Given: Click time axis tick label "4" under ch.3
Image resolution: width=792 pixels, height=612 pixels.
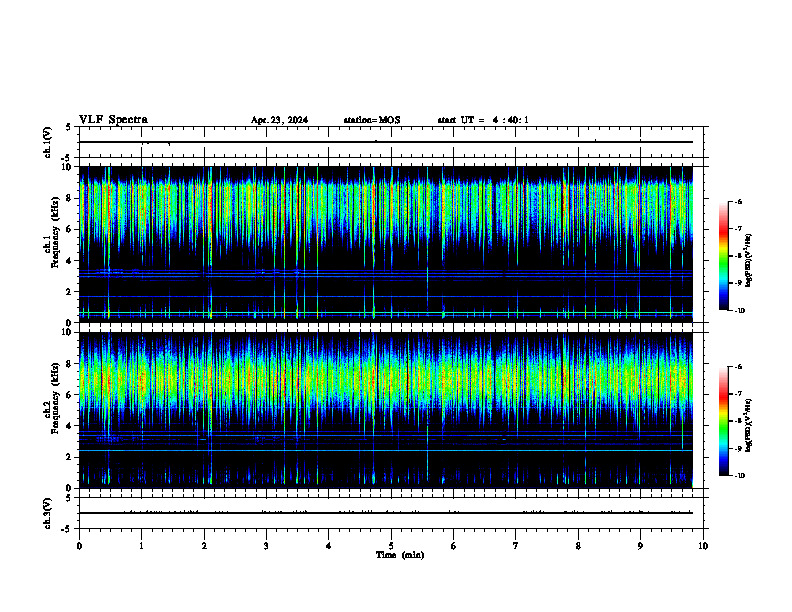Looking at the screenshot, I should 329,546.
